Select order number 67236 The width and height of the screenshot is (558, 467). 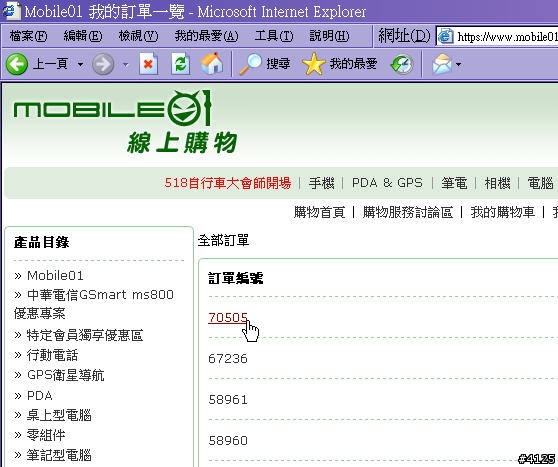[228, 358]
